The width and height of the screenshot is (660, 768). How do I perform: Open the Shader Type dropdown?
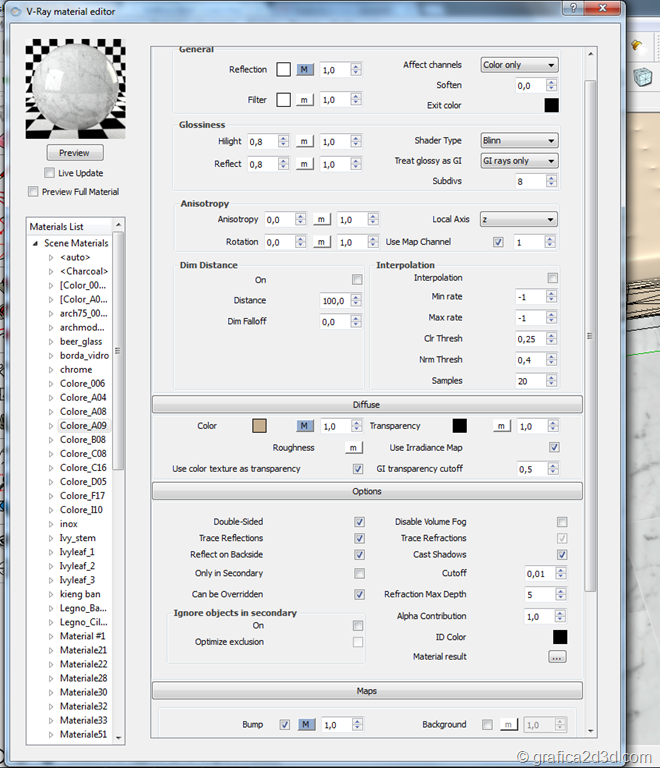[518, 141]
